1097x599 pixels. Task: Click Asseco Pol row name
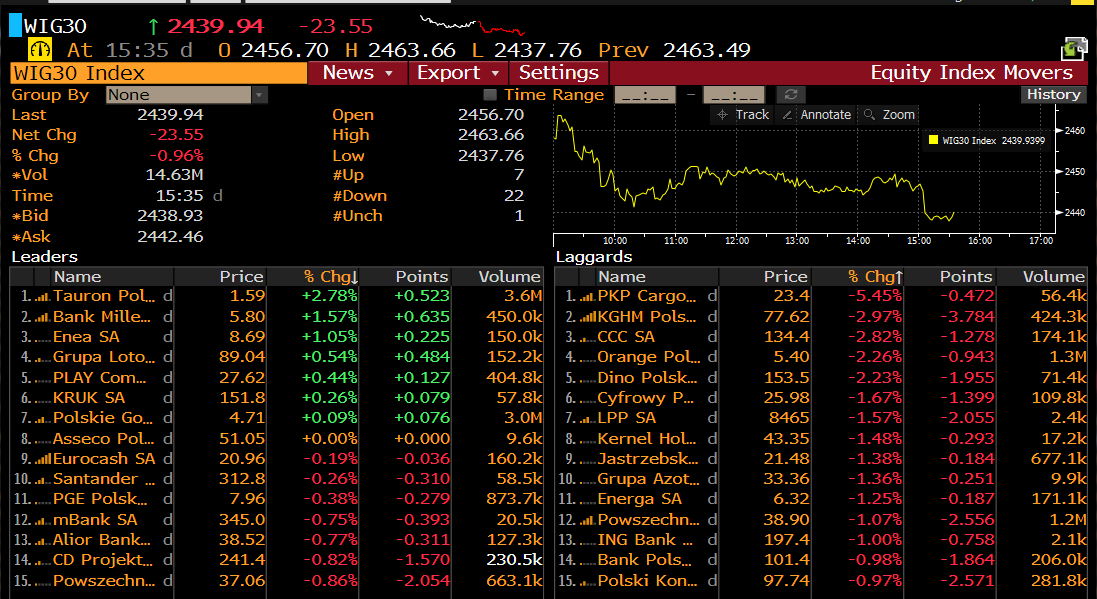pyautogui.click(x=104, y=439)
